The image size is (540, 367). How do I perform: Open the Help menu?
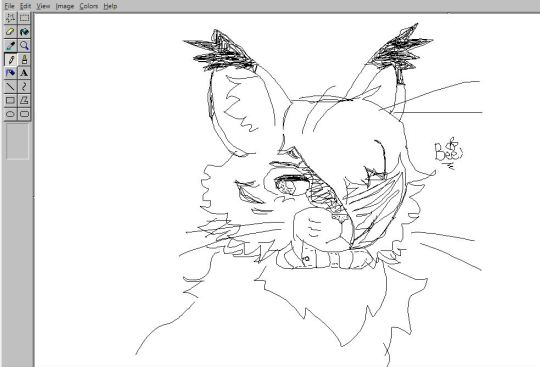[110, 6]
